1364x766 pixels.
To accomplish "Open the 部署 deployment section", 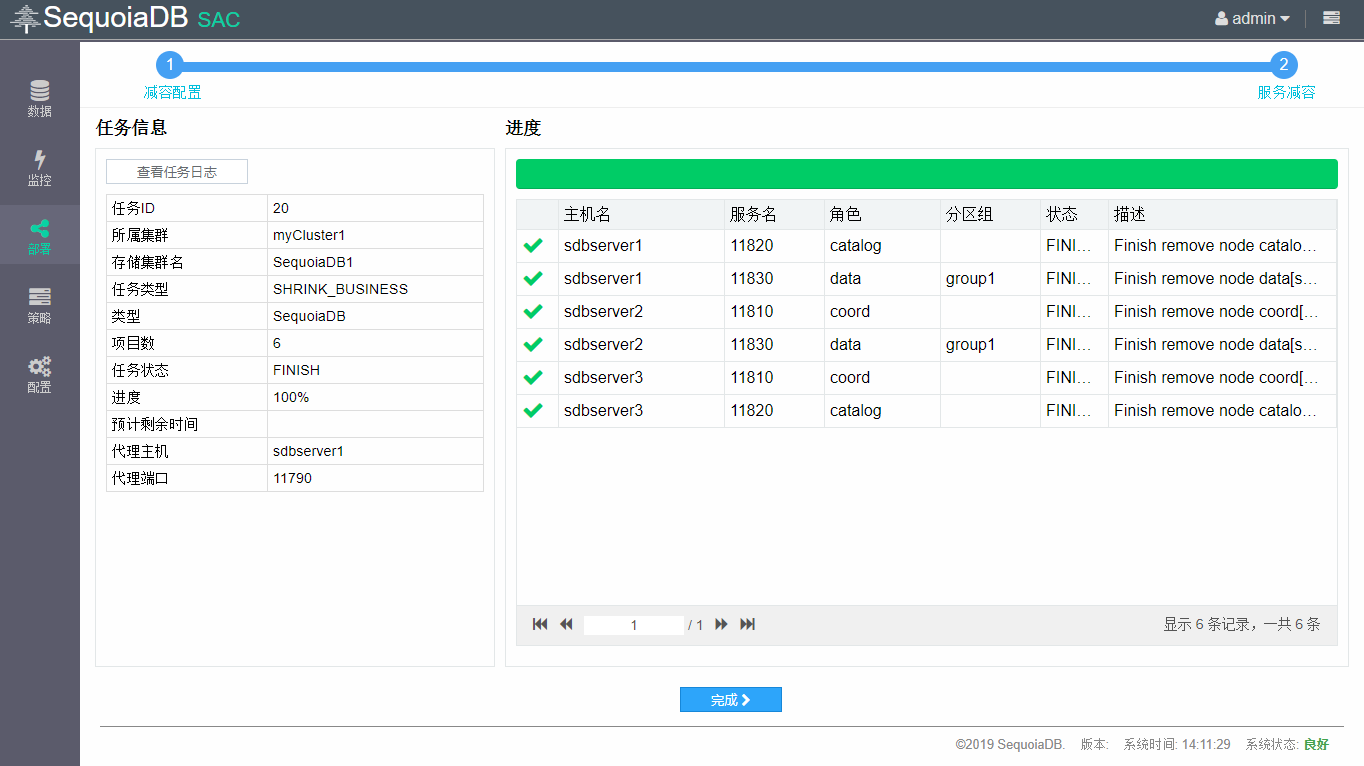I will point(40,236).
